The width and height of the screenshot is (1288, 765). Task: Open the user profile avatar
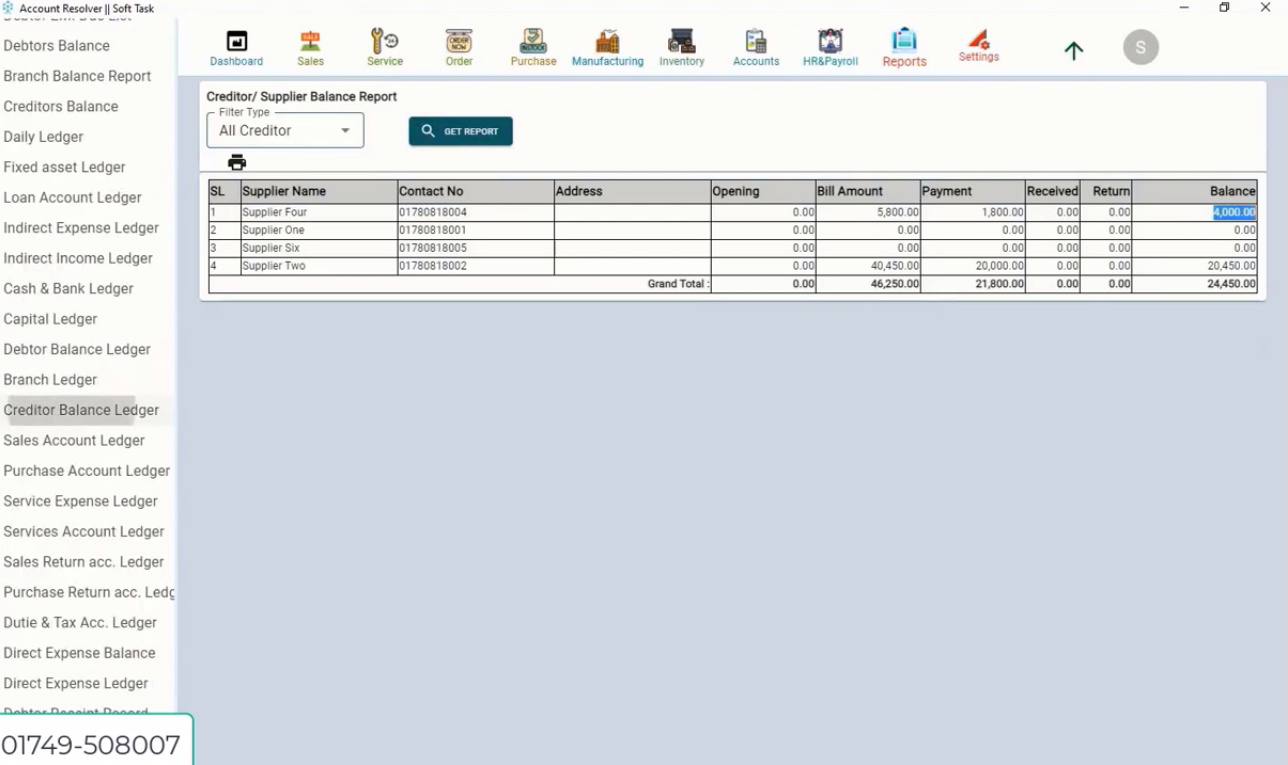(1140, 46)
